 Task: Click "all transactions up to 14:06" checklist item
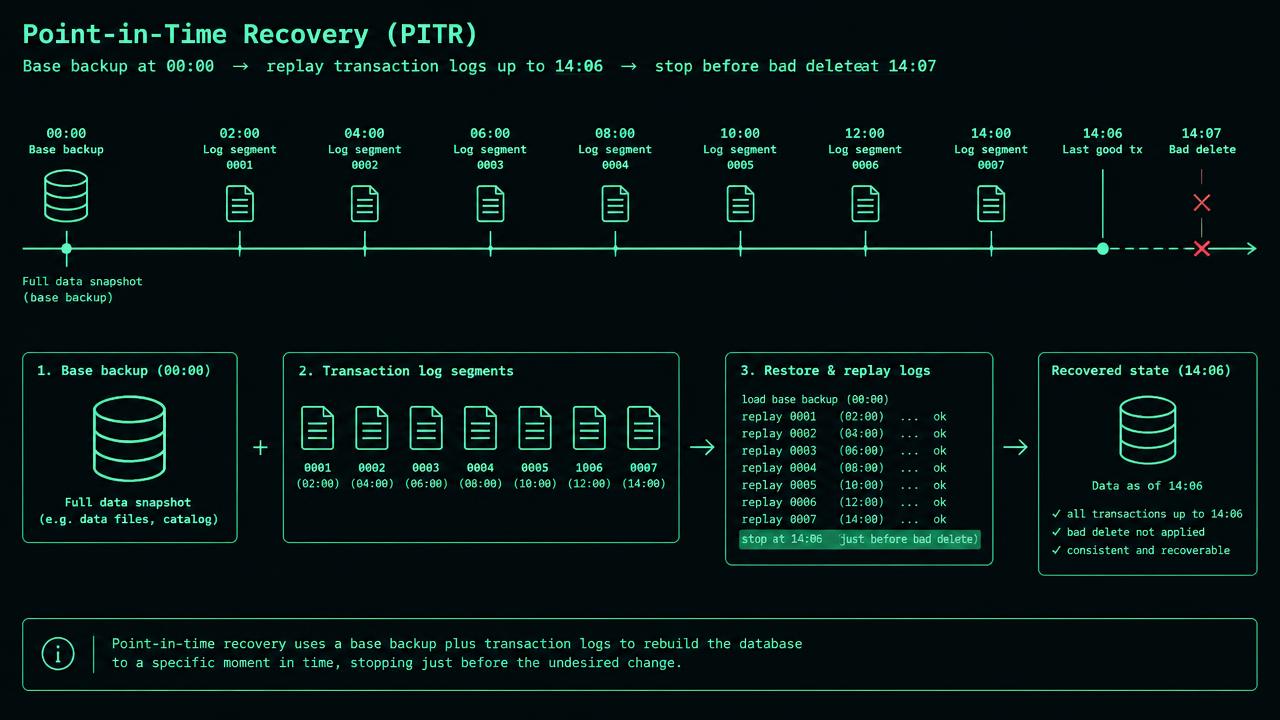[x=1147, y=514]
